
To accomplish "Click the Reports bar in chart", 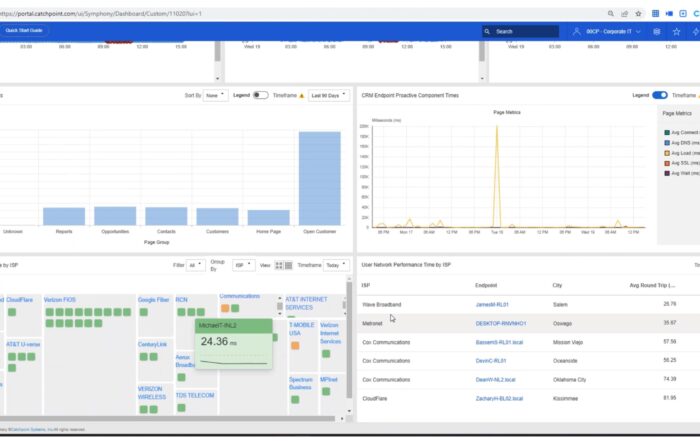I will click(x=64, y=216).
